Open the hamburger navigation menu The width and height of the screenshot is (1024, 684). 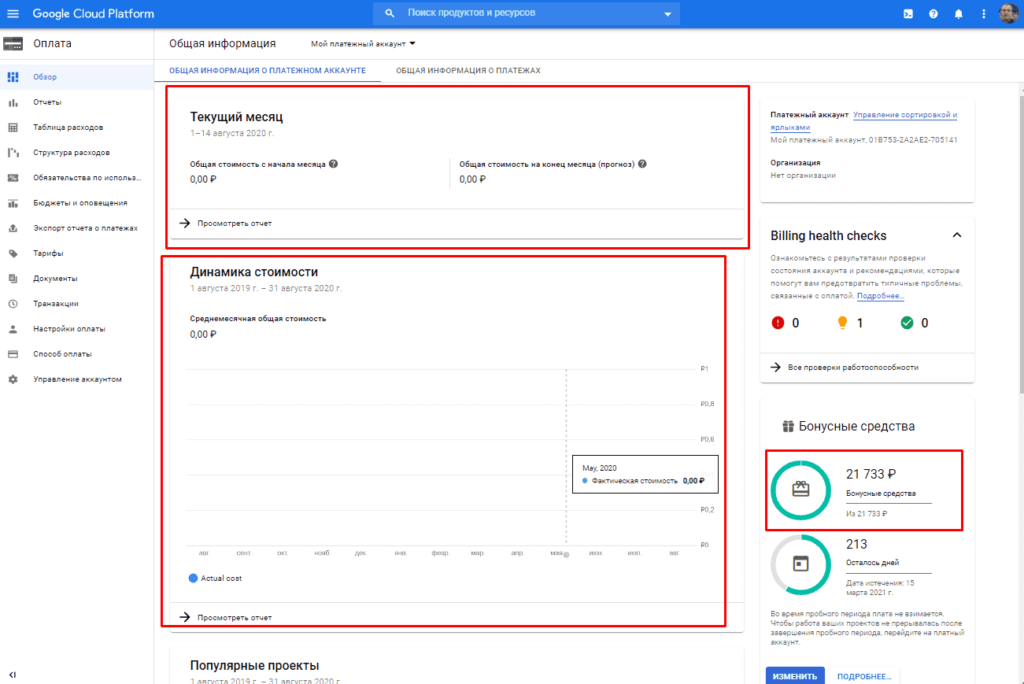pyautogui.click(x=13, y=14)
